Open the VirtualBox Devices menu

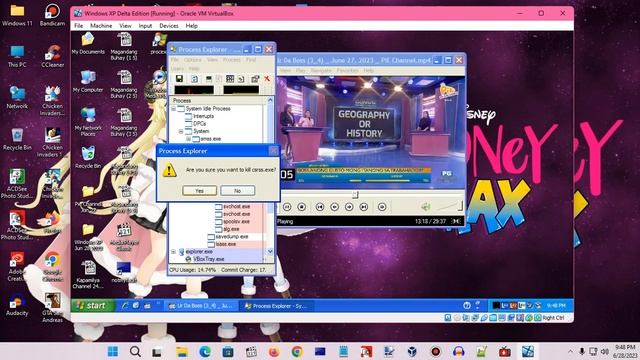[x=169, y=26]
